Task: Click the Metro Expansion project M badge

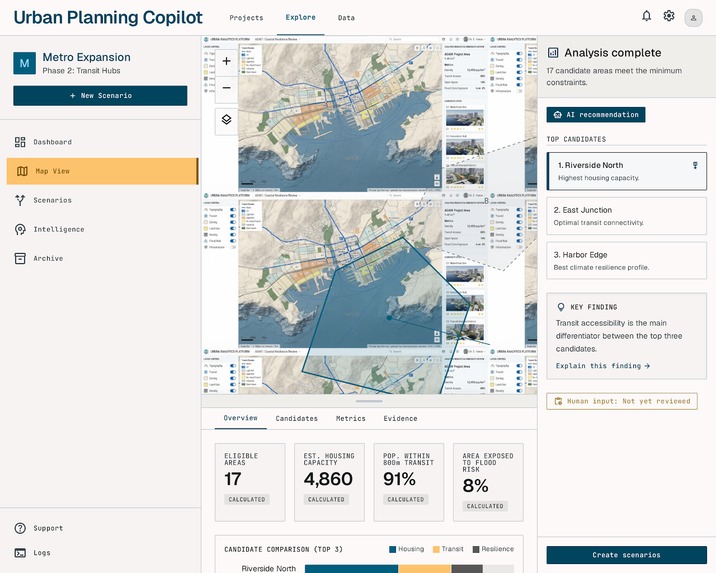Action: [x=24, y=63]
